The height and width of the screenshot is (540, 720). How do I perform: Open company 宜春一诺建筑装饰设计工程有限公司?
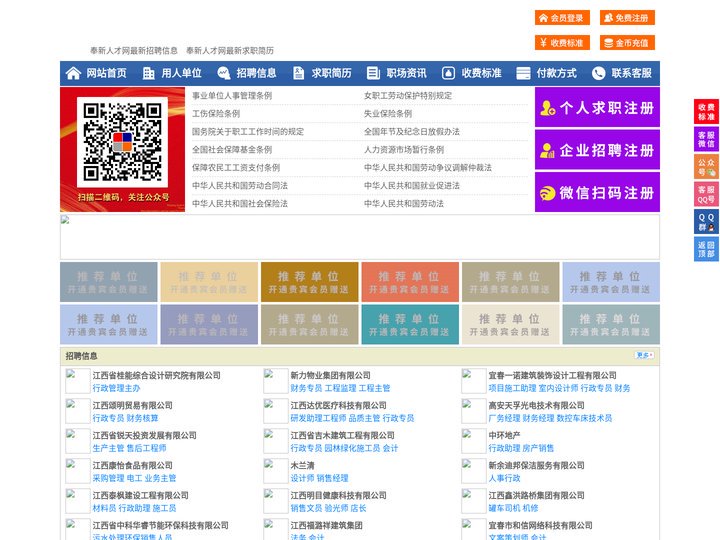pyautogui.click(x=552, y=375)
